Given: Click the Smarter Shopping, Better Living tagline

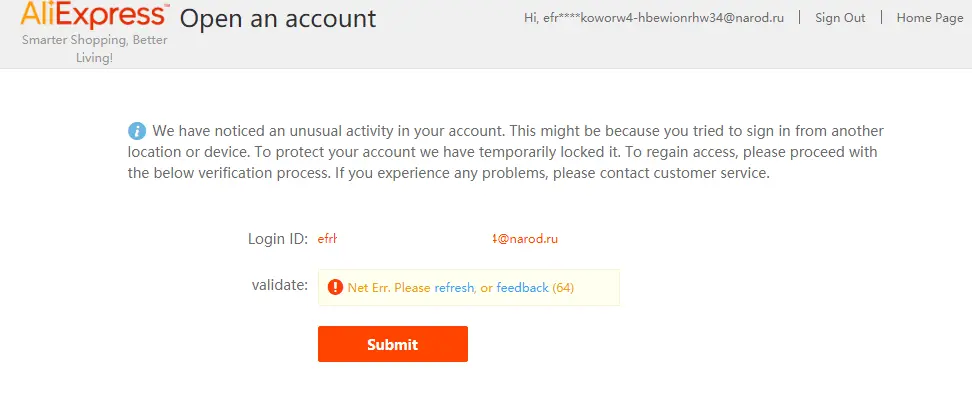Looking at the screenshot, I should 94,49.
